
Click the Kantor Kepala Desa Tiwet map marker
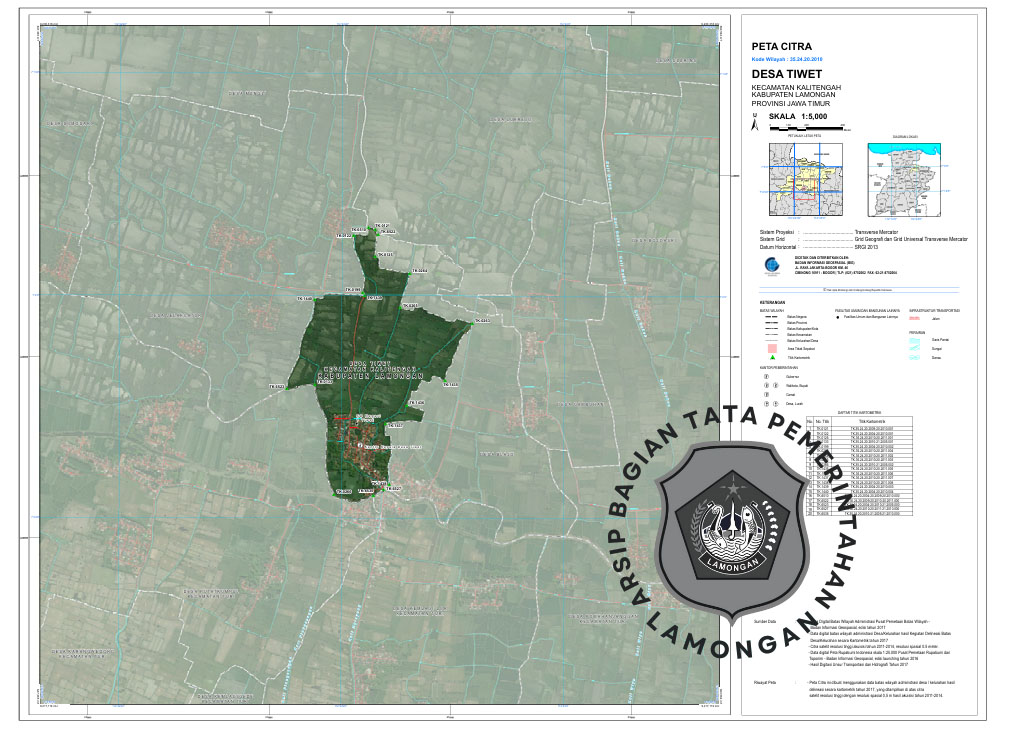click(x=359, y=447)
